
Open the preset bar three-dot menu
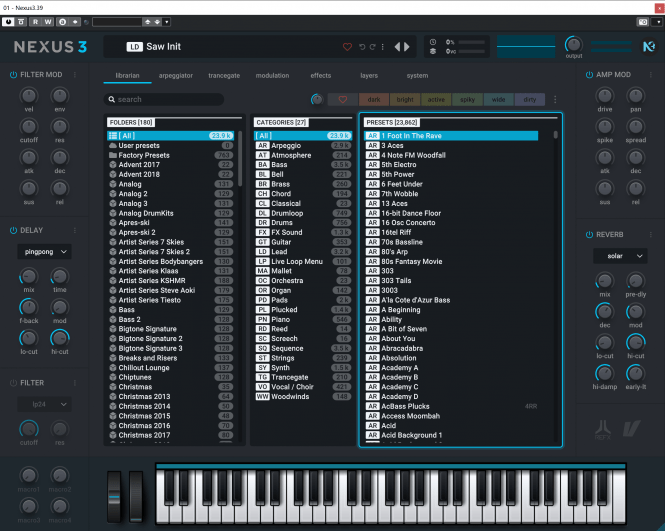383,47
